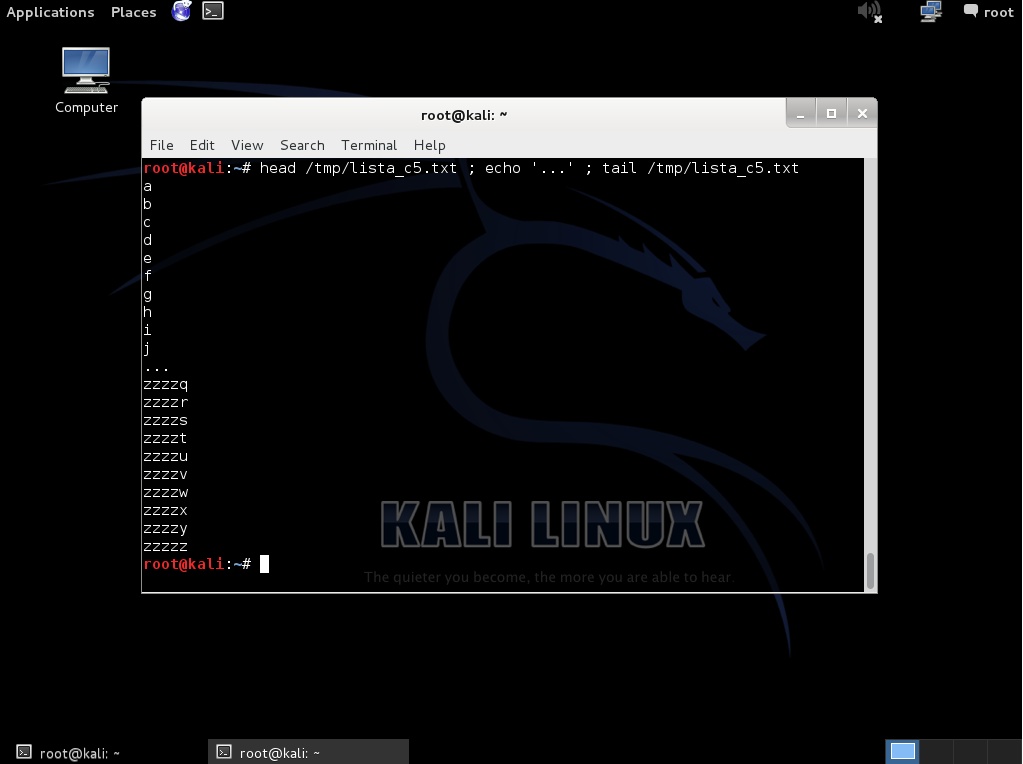
Task: Expand the Places menu
Action: tap(133, 12)
